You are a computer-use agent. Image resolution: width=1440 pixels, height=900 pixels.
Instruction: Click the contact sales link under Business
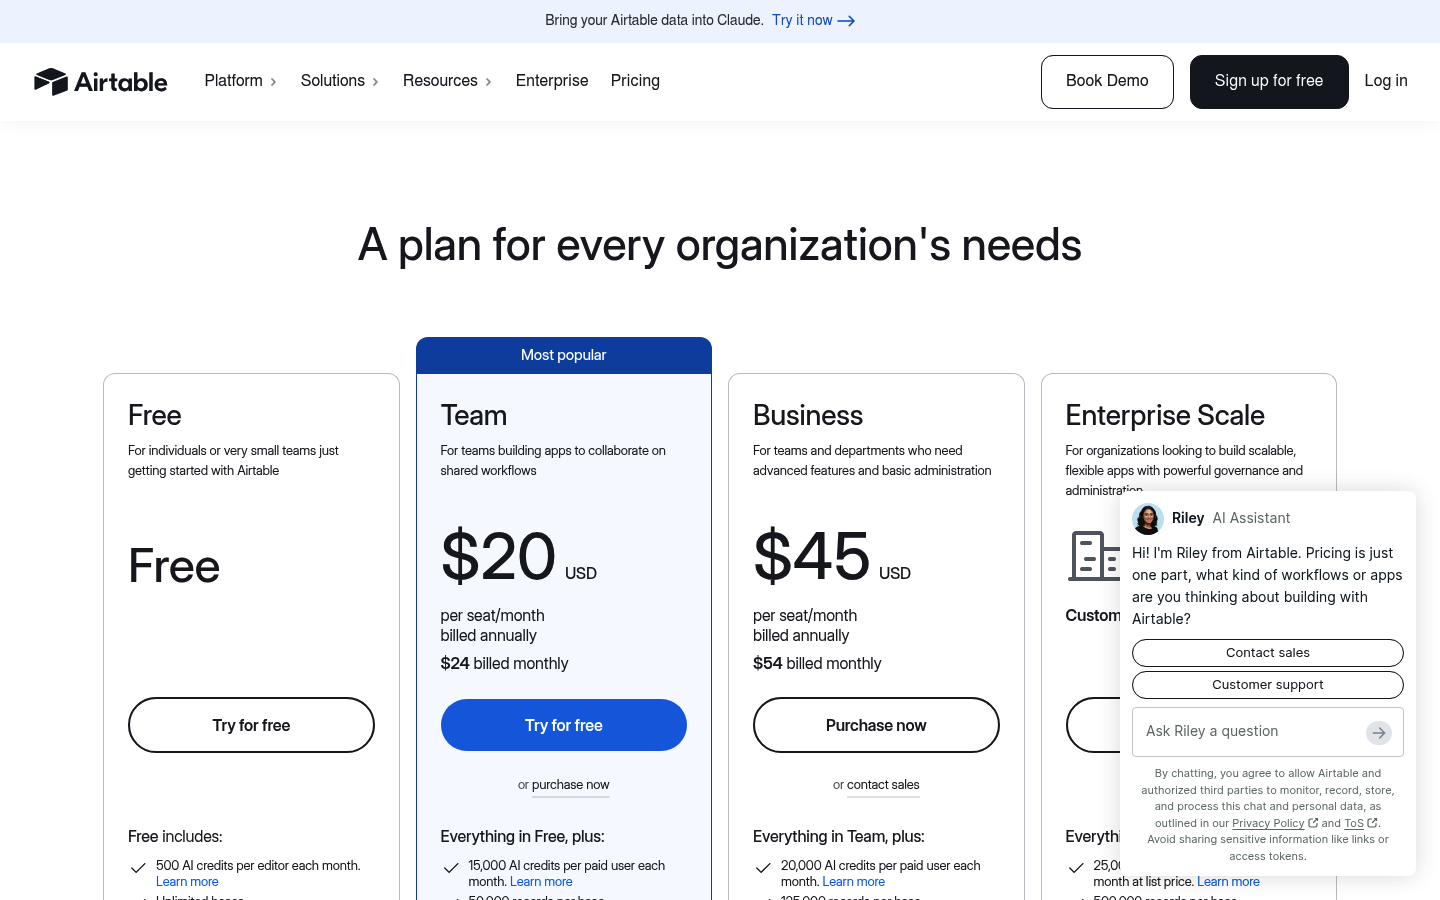coord(883,785)
